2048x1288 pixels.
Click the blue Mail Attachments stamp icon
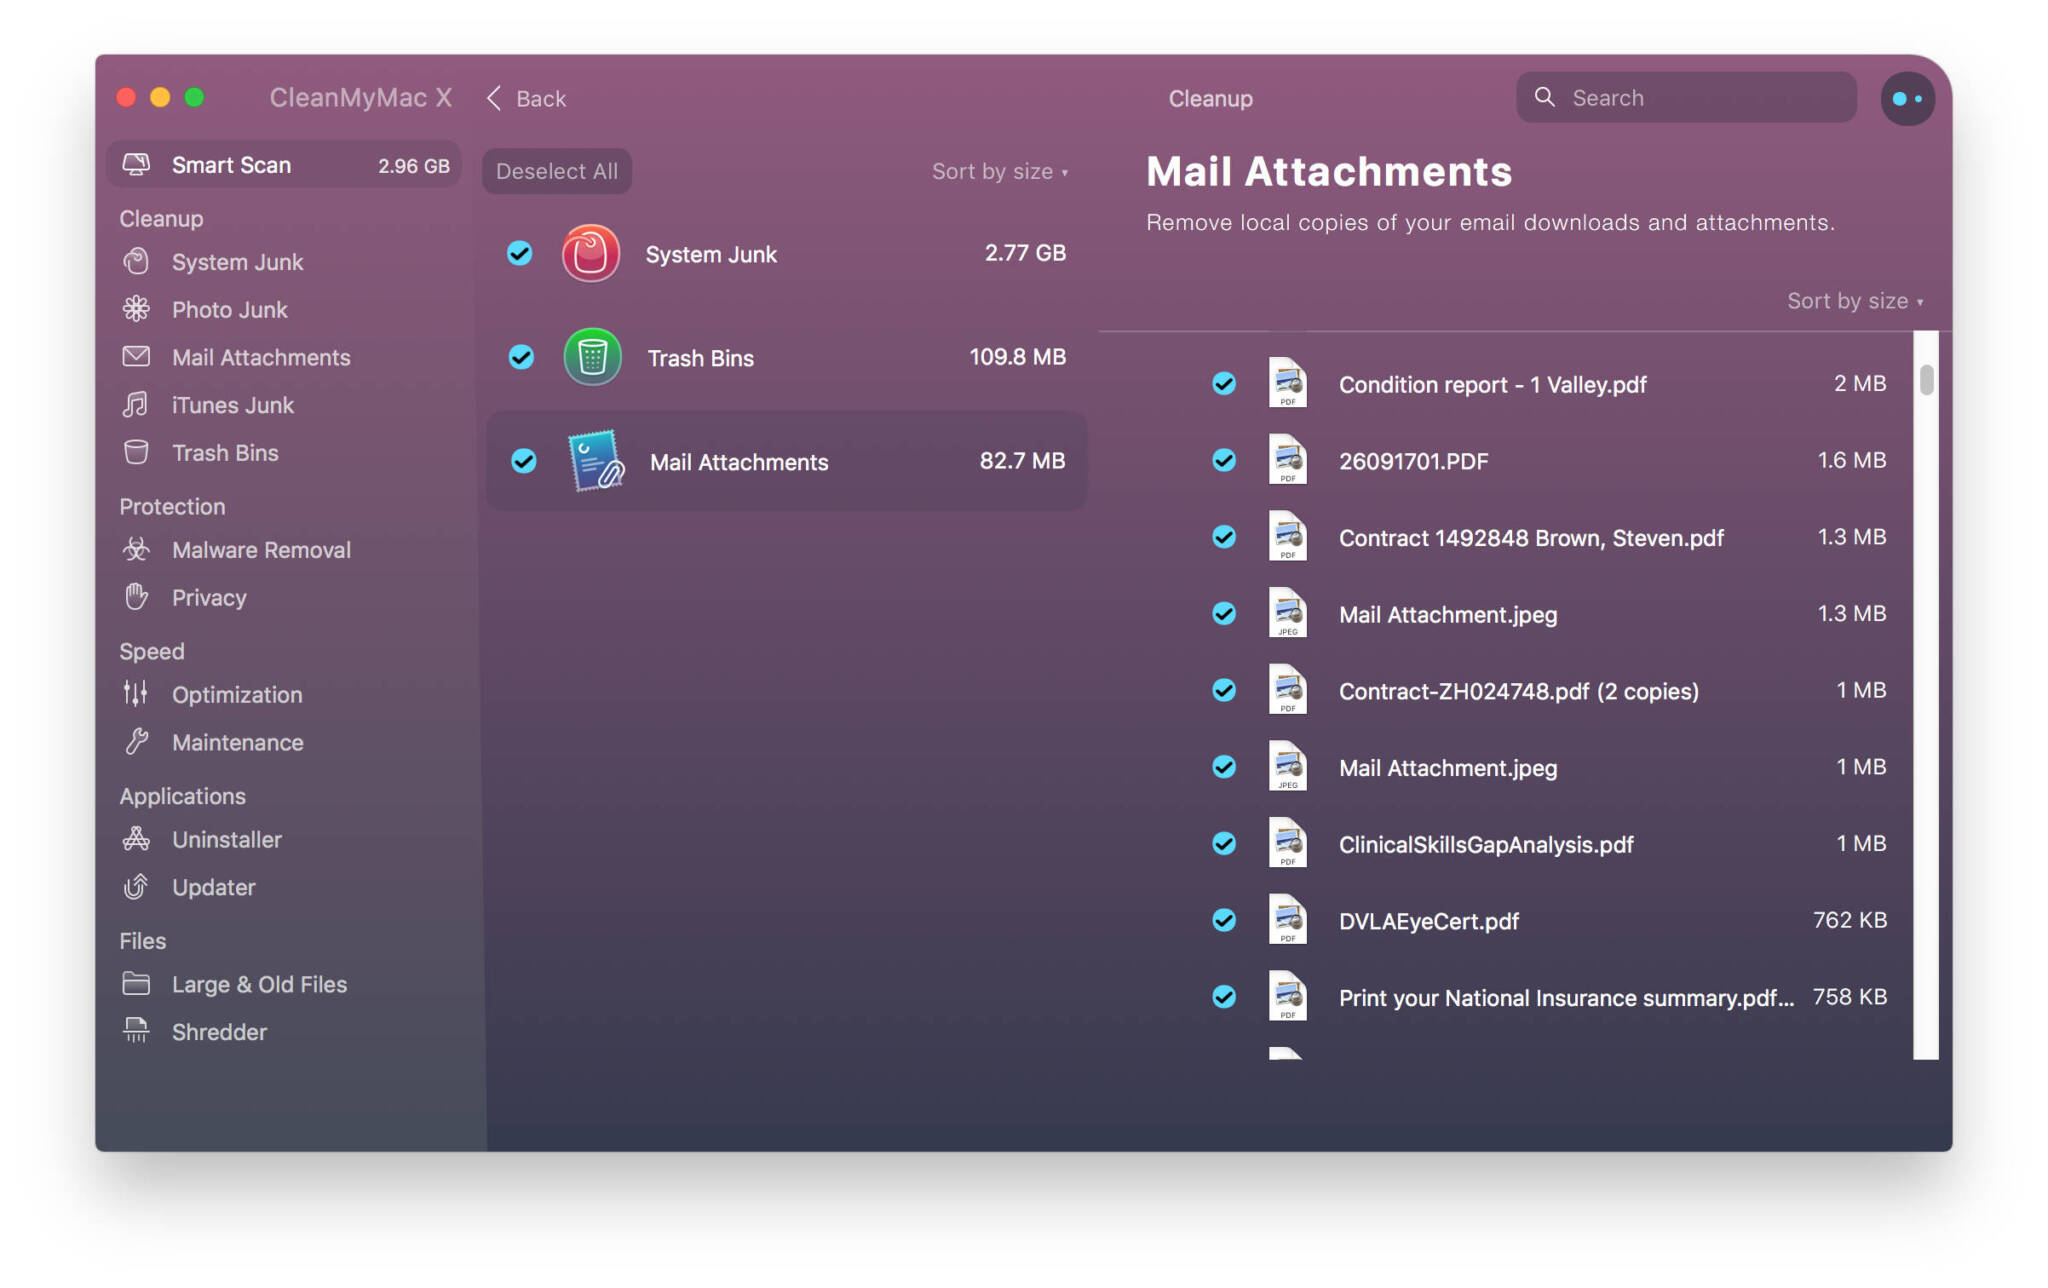point(596,461)
